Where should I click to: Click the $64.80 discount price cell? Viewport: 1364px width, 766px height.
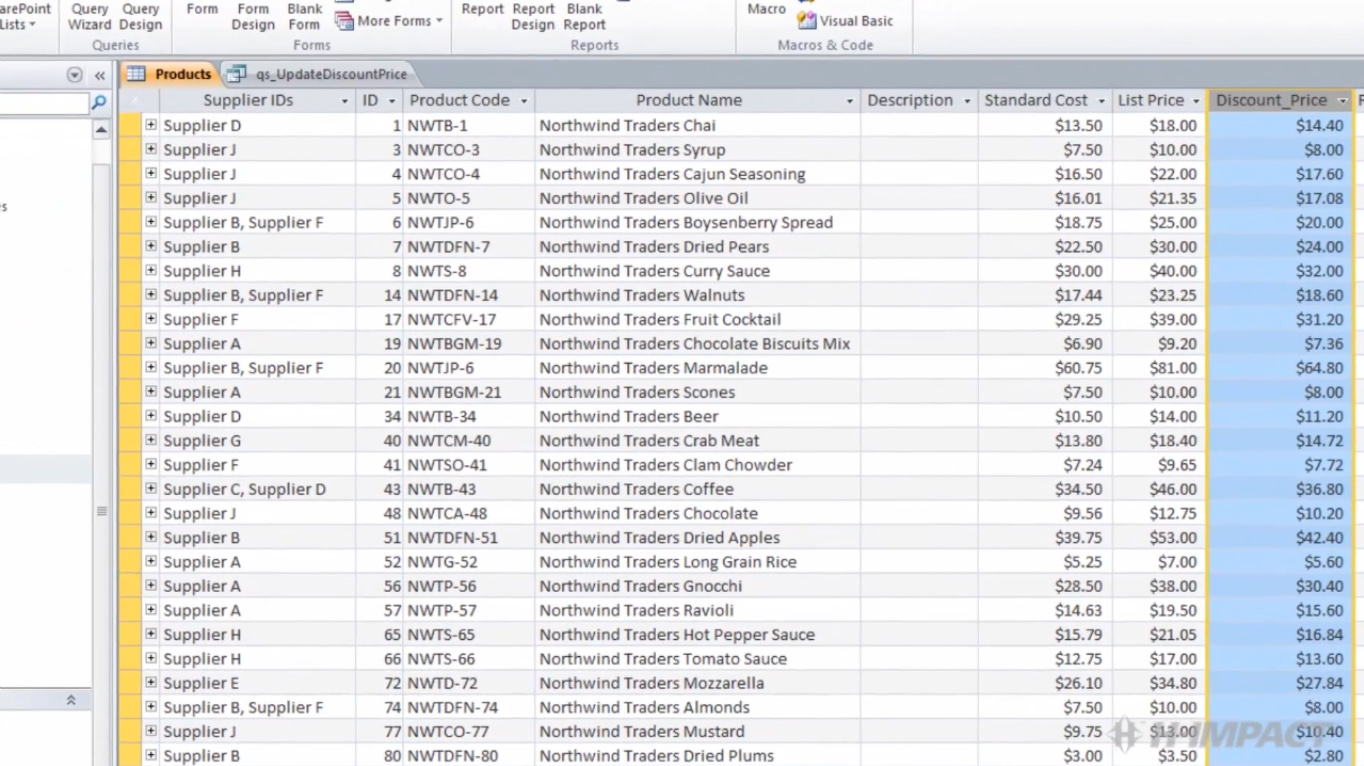pos(1282,368)
